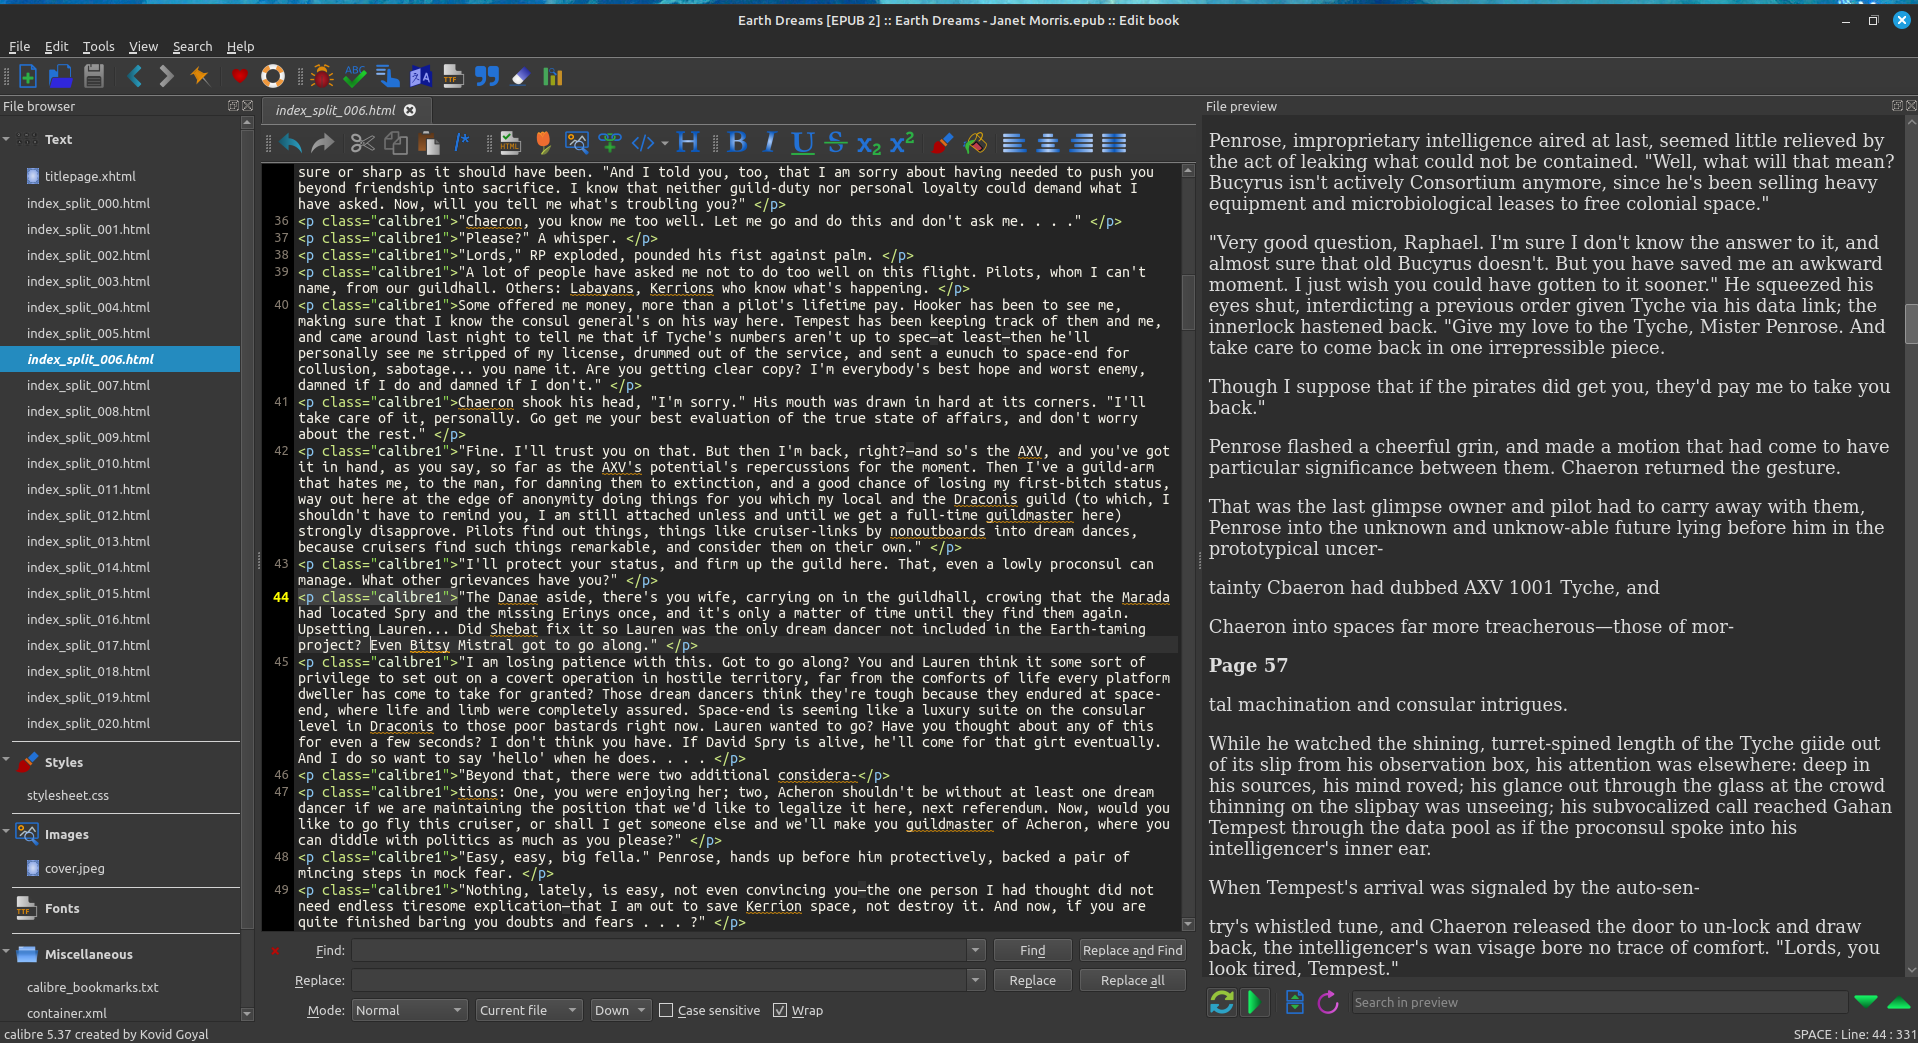Toggle Case sensitive search checkbox
1918x1043 pixels.
coord(709,1010)
